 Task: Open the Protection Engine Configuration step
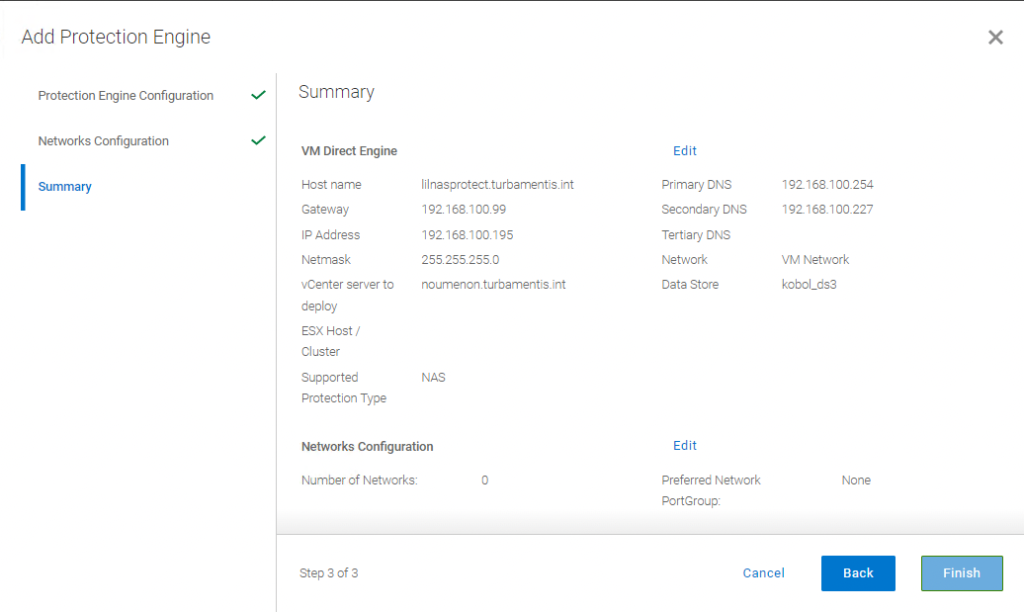coord(125,95)
